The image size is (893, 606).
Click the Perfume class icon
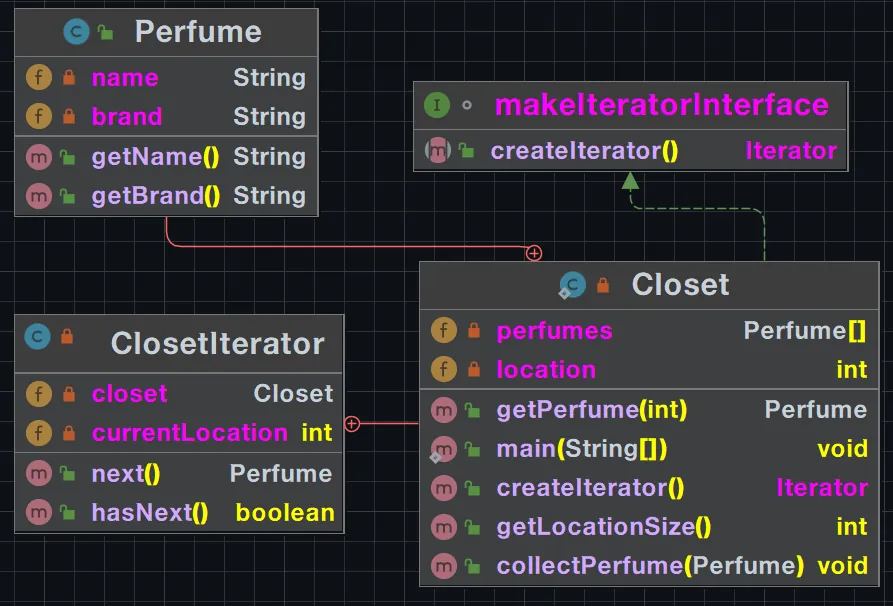click(x=76, y=32)
